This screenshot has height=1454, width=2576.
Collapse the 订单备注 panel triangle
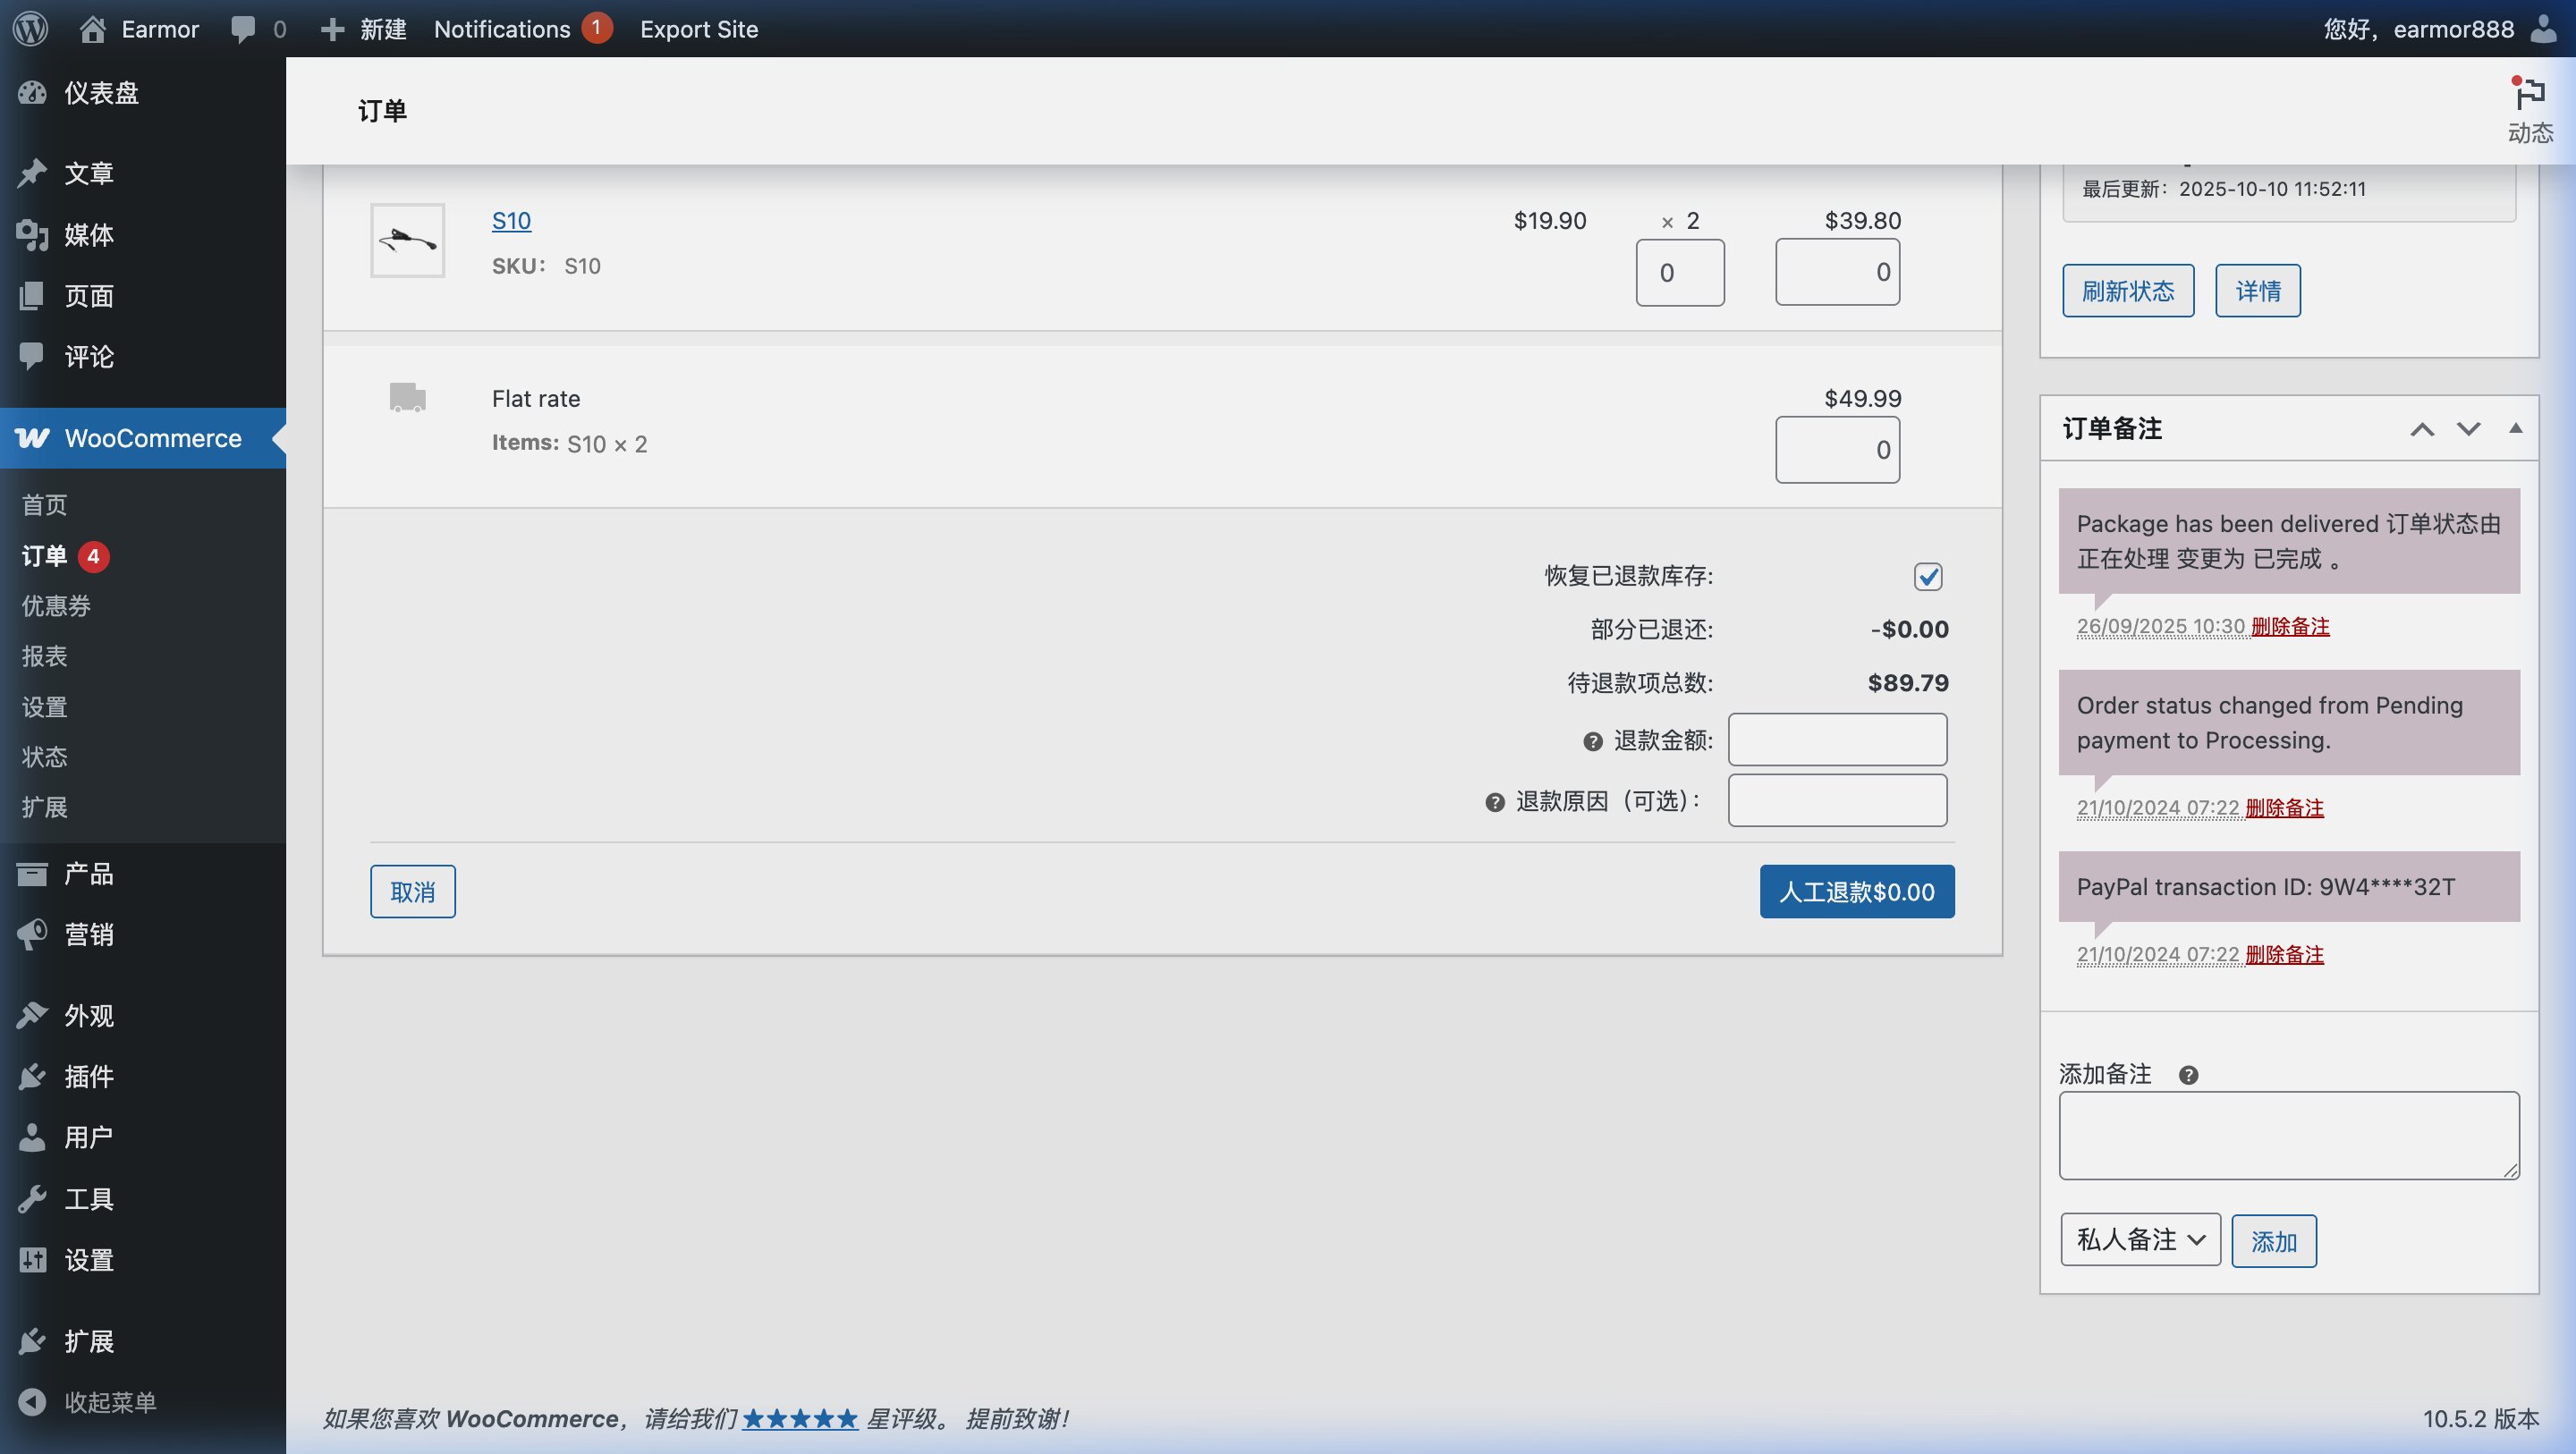point(2516,428)
